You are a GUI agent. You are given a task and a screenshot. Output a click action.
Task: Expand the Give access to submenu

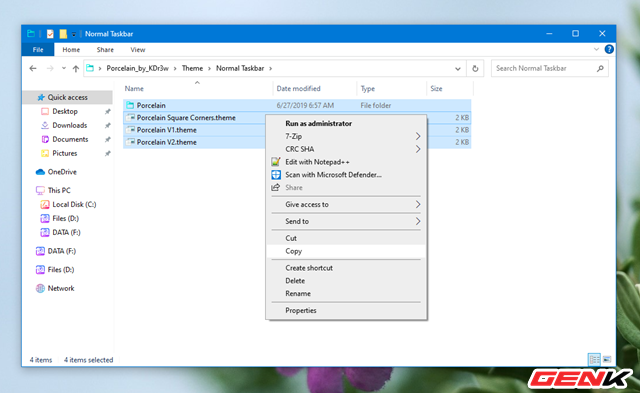click(x=346, y=204)
